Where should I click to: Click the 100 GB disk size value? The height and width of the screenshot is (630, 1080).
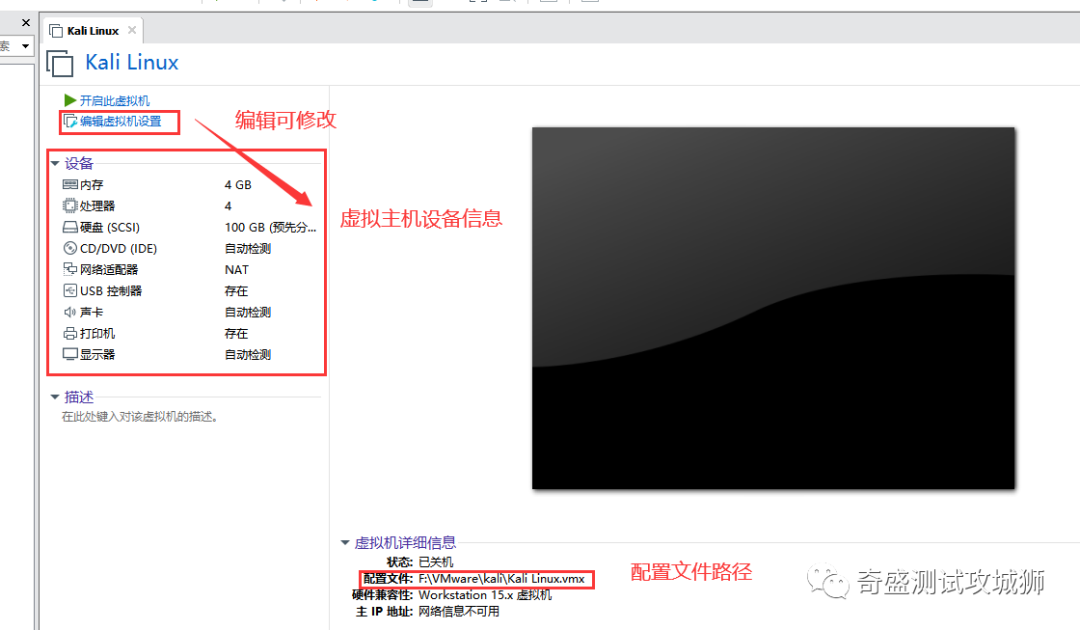coord(270,227)
